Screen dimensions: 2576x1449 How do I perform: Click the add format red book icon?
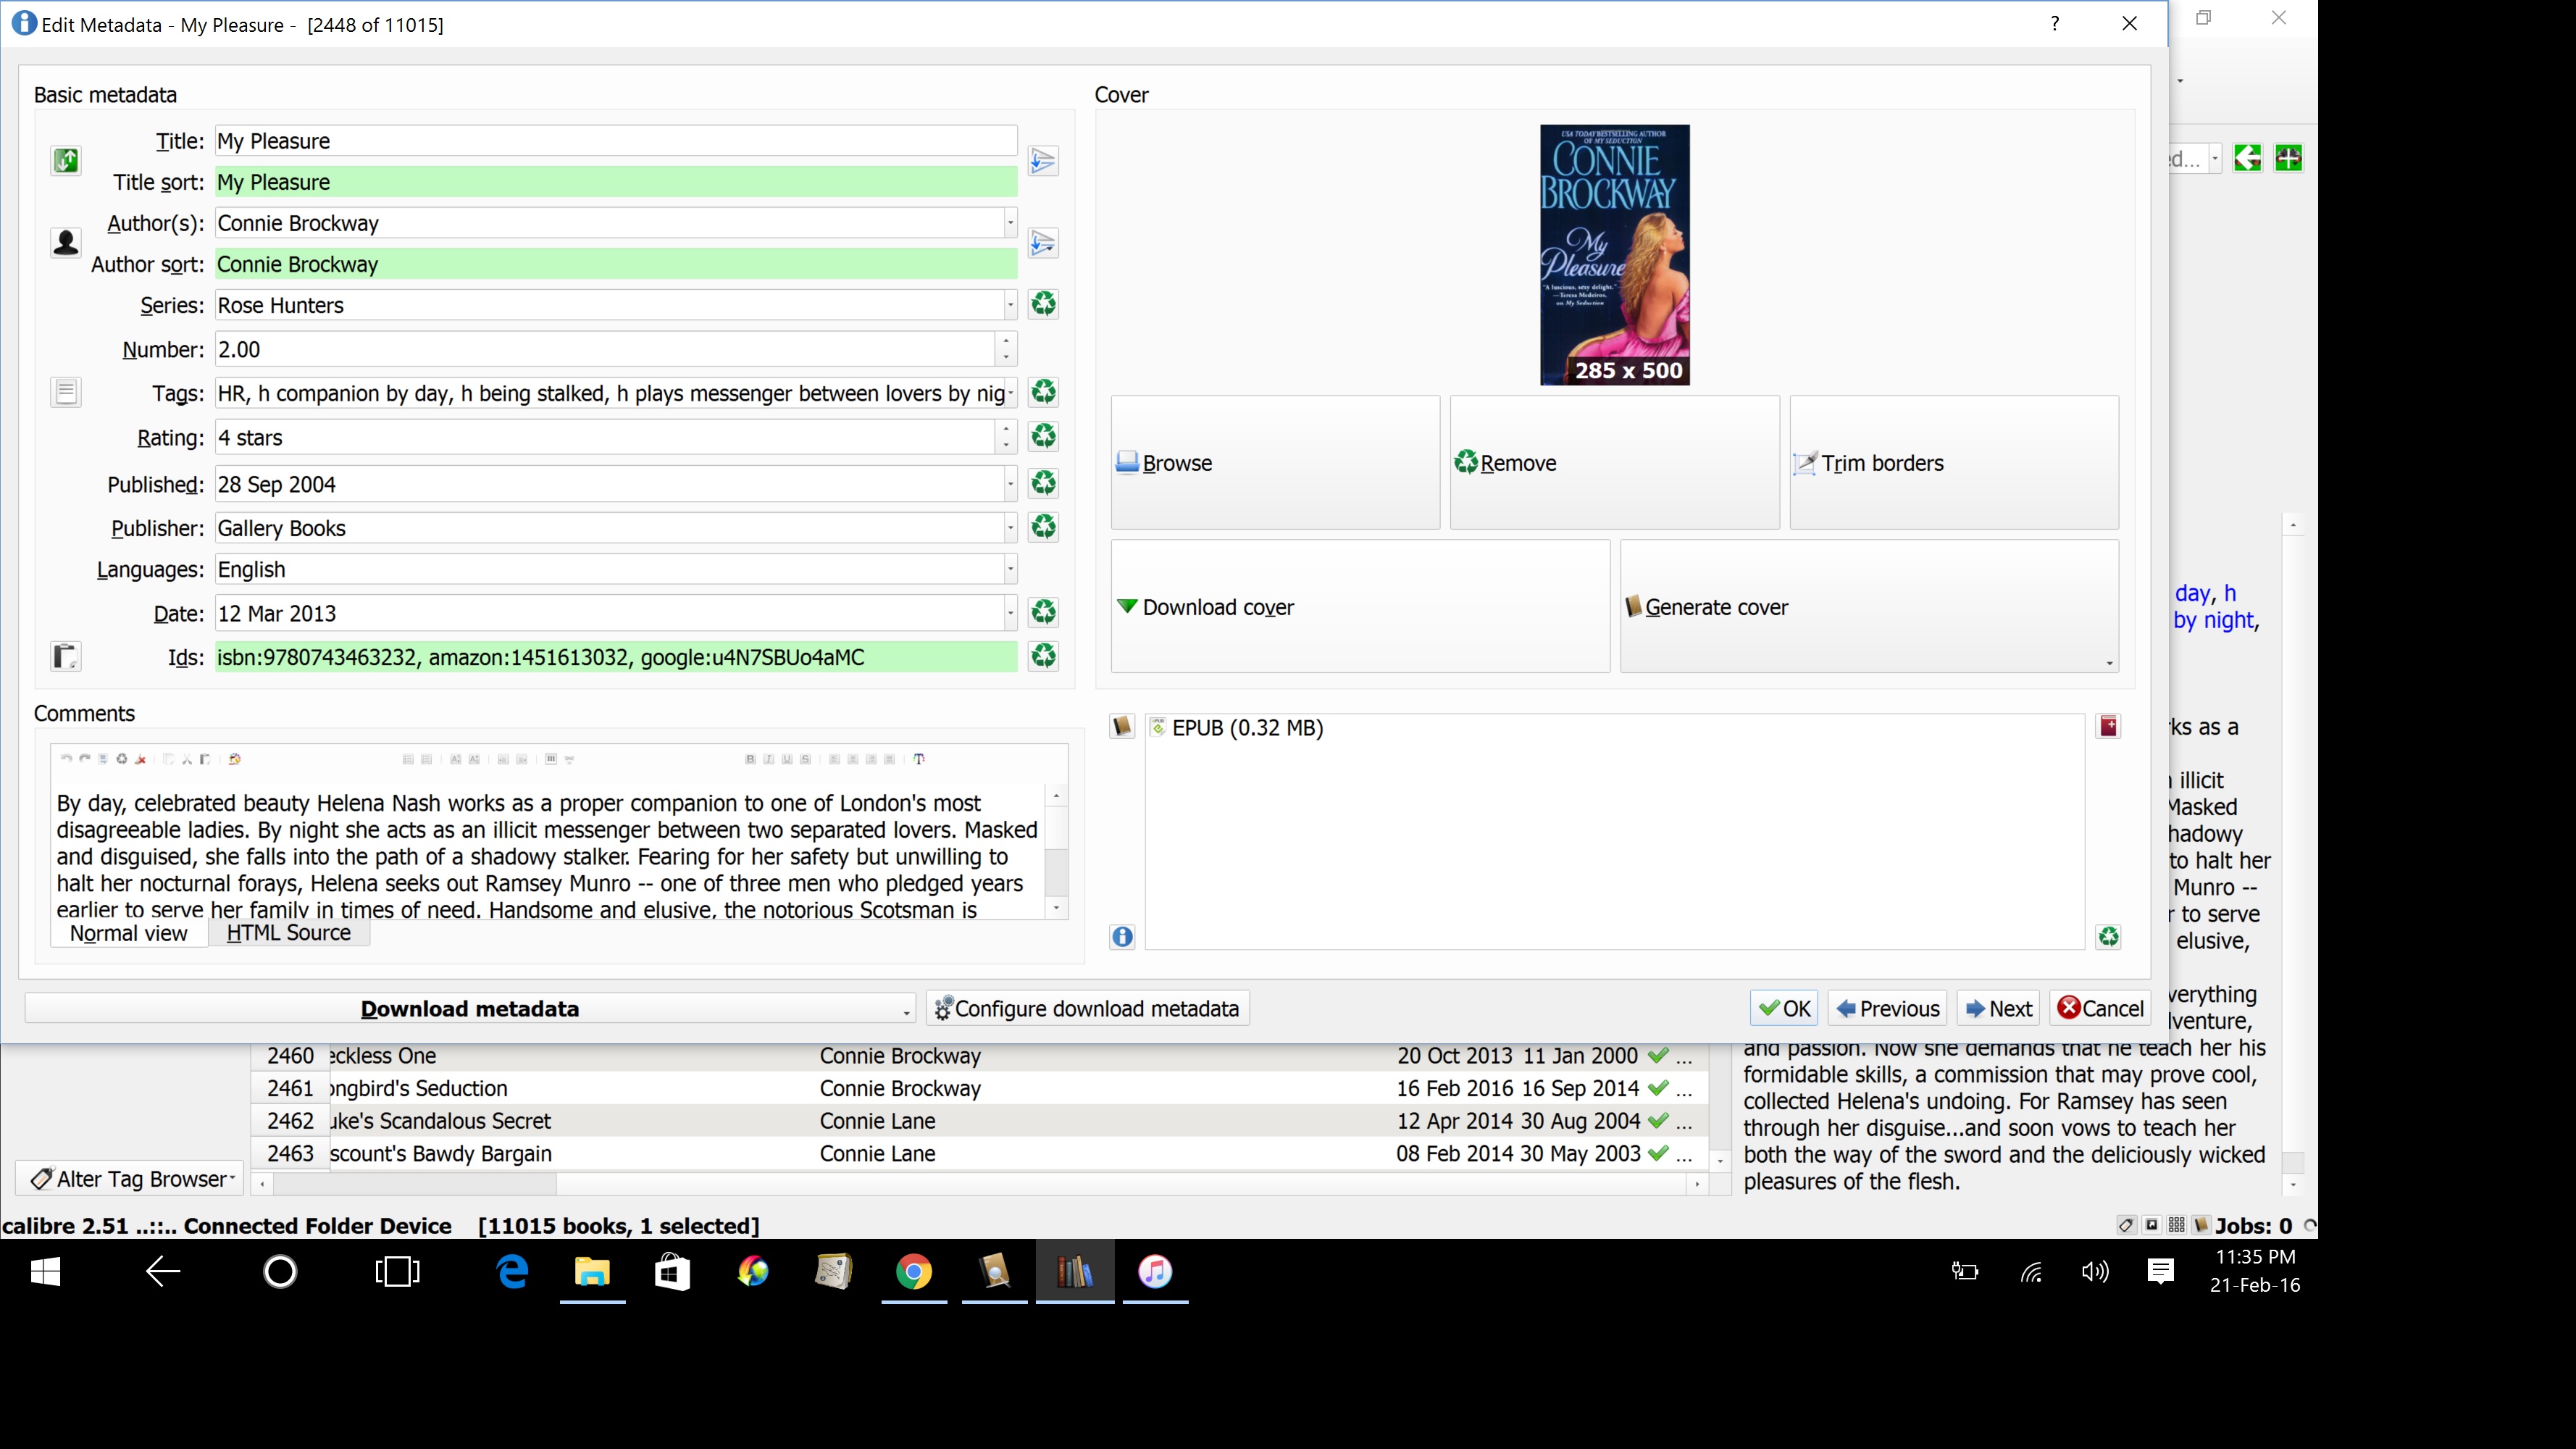pyautogui.click(x=2108, y=727)
